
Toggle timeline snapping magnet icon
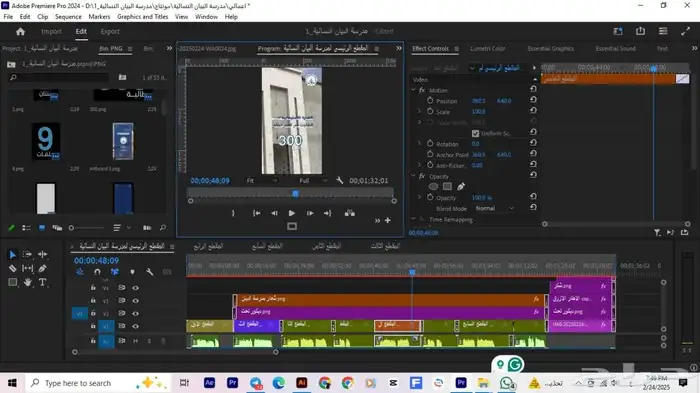(x=97, y=272)
